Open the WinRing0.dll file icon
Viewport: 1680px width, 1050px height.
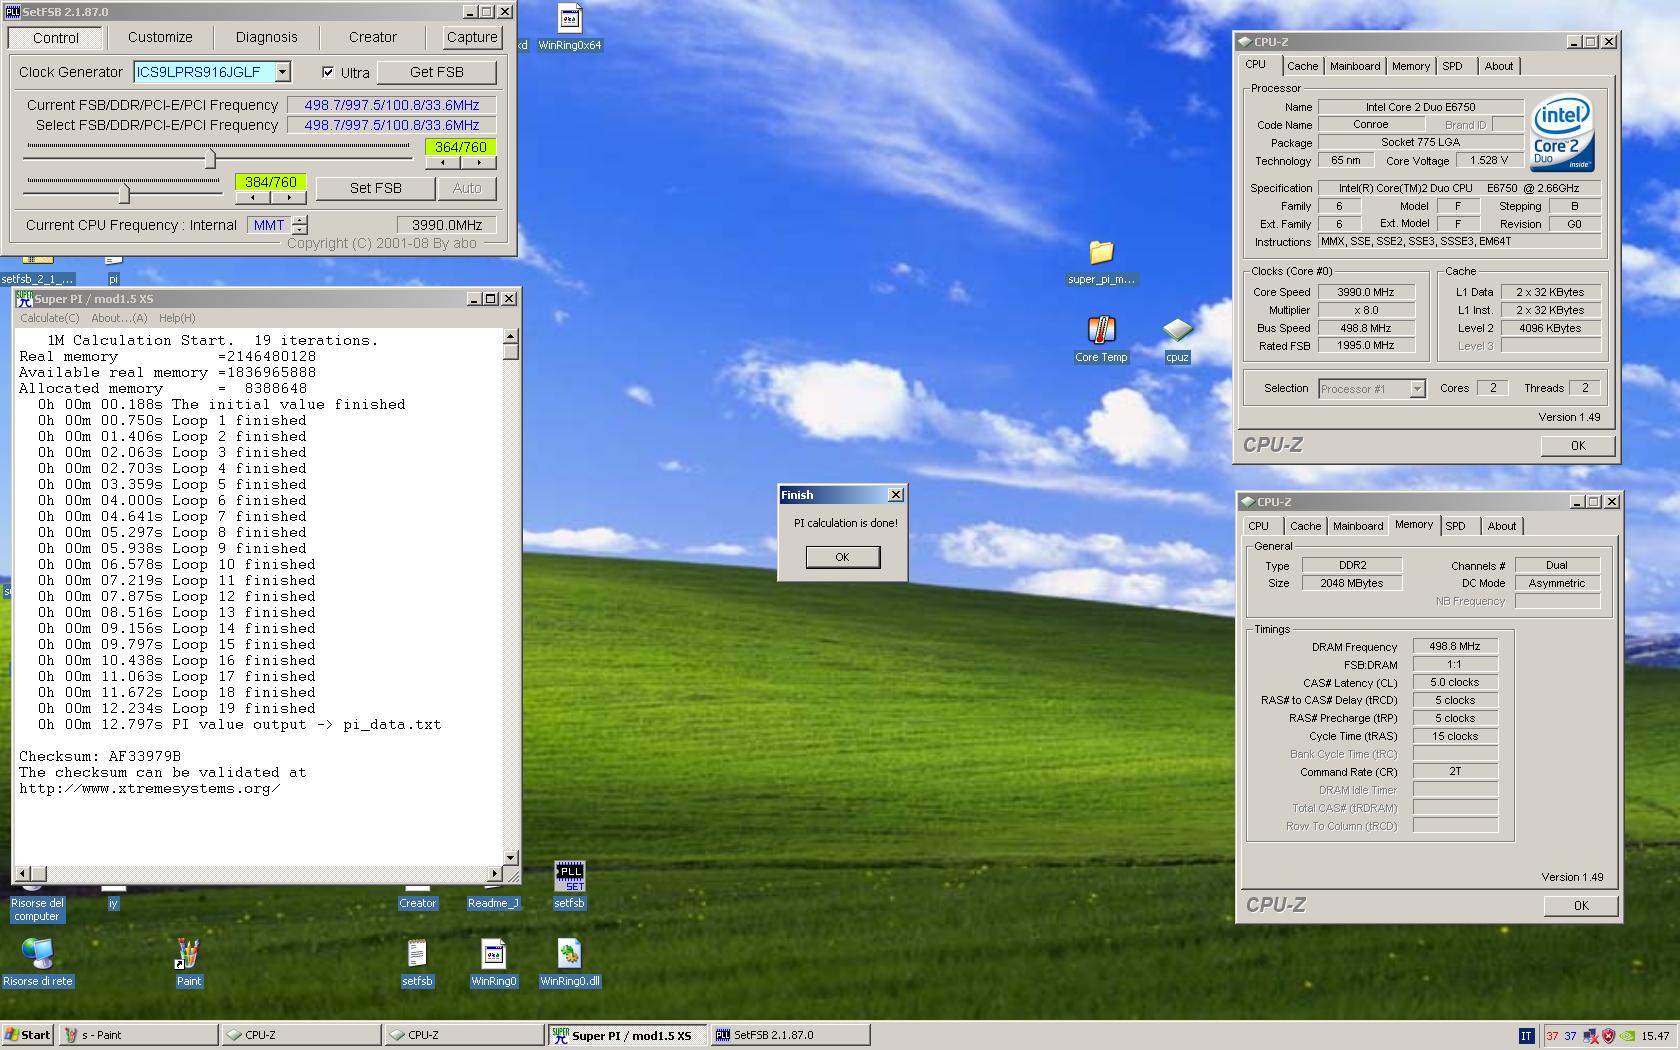[569, 963]
